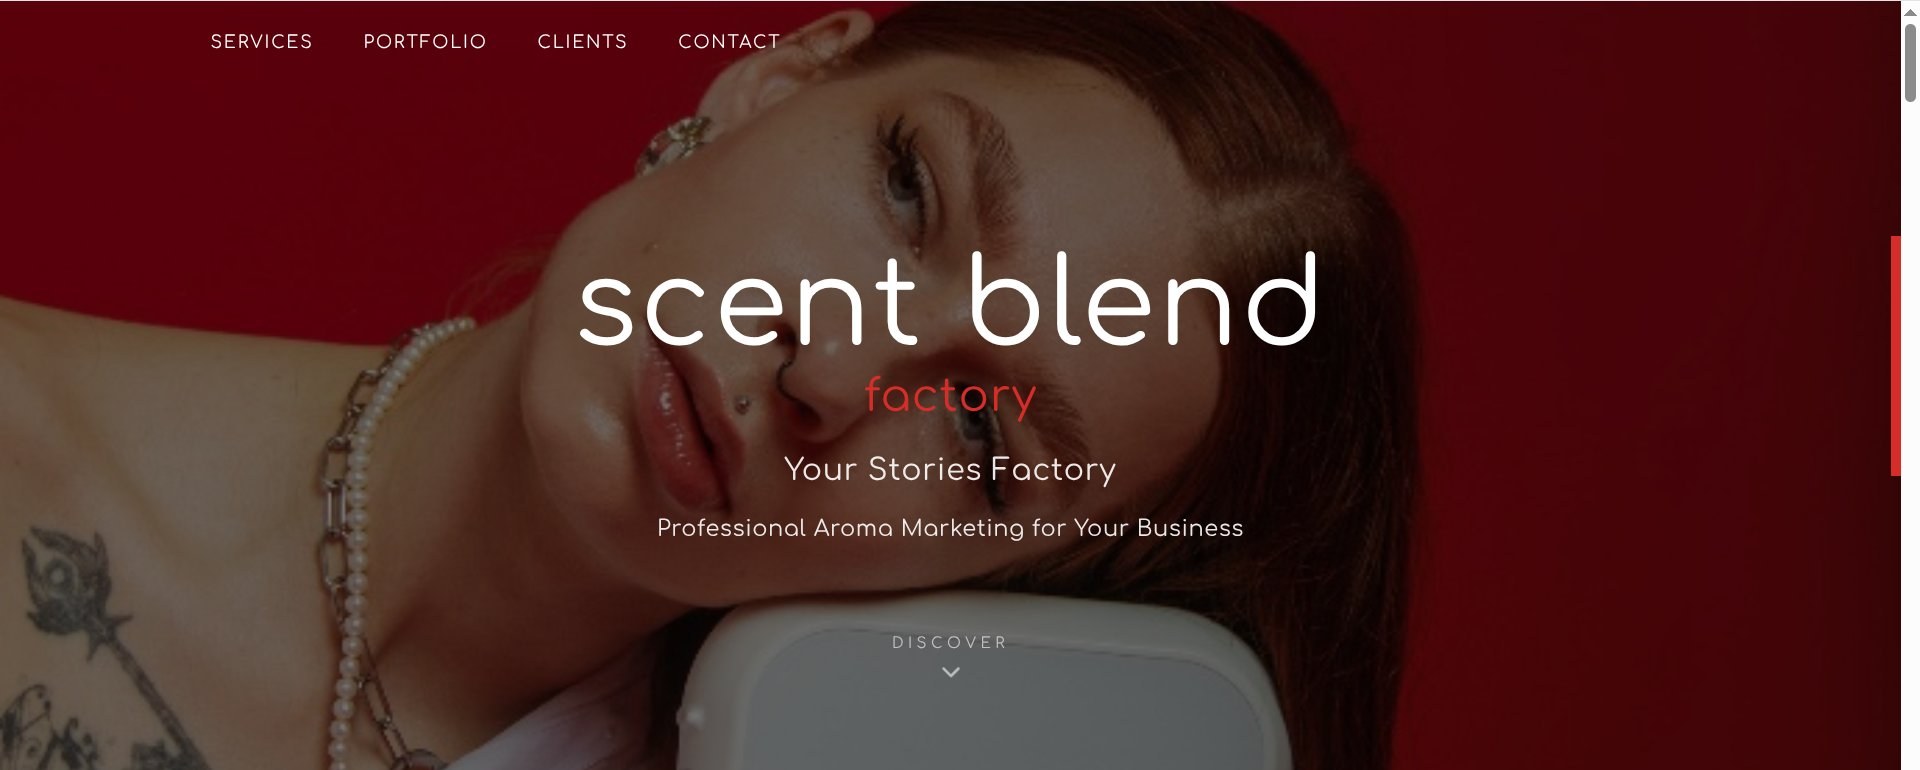Click the scrollbar up arrow

coord(1910,10)
